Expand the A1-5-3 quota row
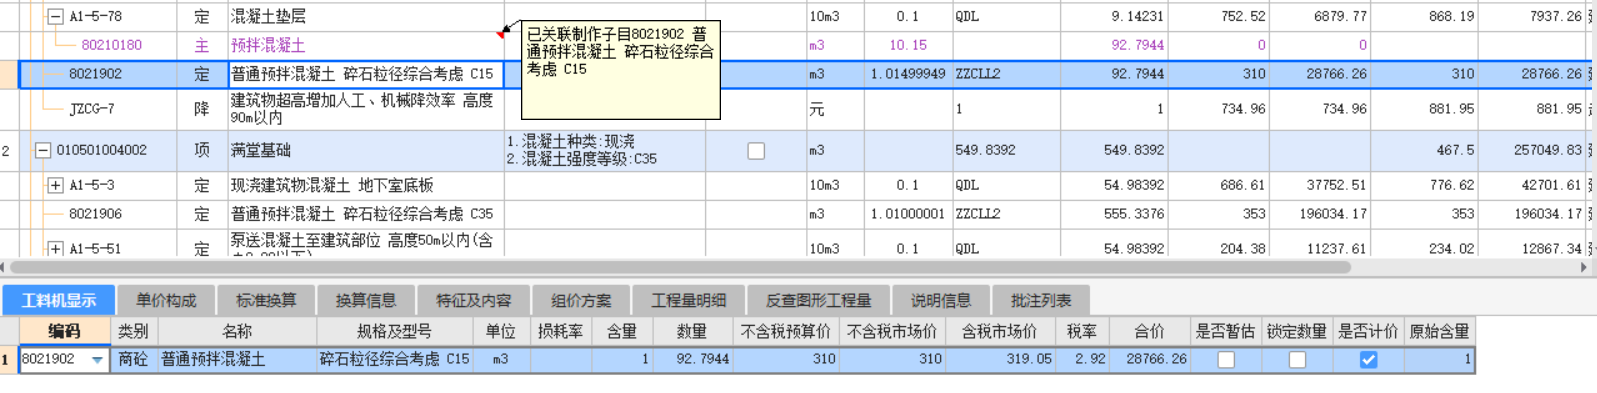Screen dimensions: 1597x393 click(56, 186)
